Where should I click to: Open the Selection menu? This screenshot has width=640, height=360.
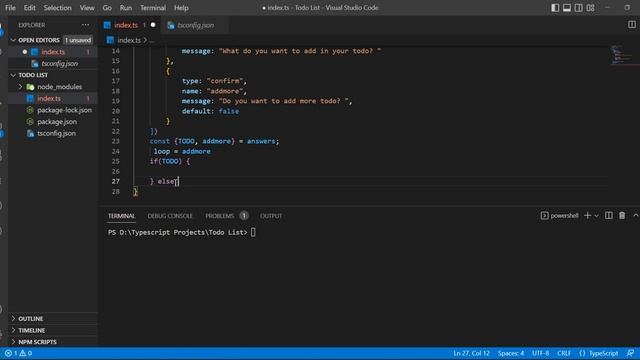(x=58, y=8)
